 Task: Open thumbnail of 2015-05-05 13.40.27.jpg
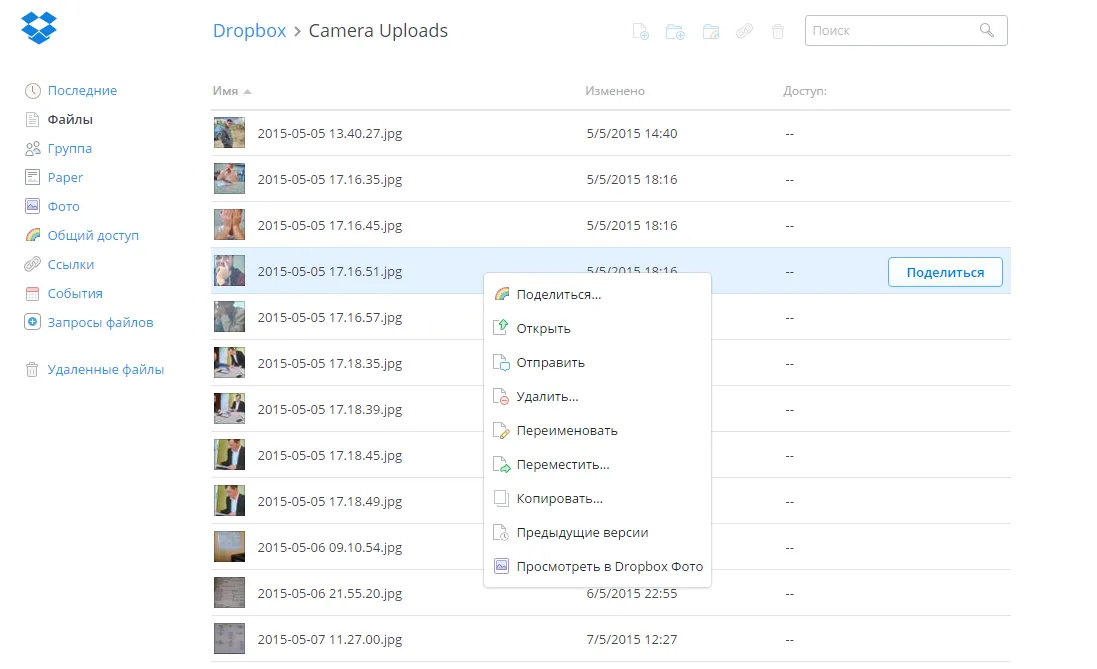click(229, 133)
